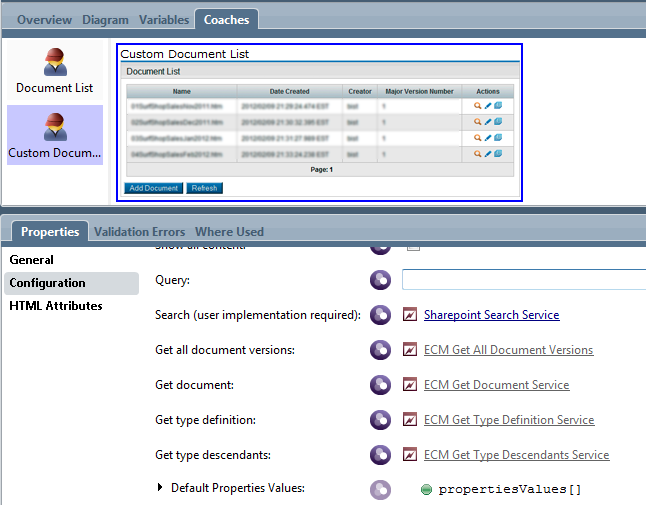Viewport: 646px width, 505px height.
Task: Toggle binding icon for Default Properties Values
Action: 380,490
